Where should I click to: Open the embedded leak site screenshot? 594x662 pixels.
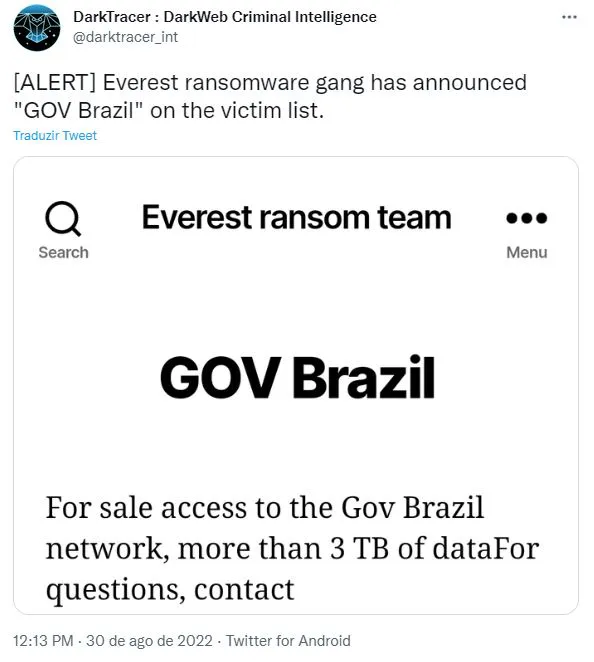pos(296,385)
